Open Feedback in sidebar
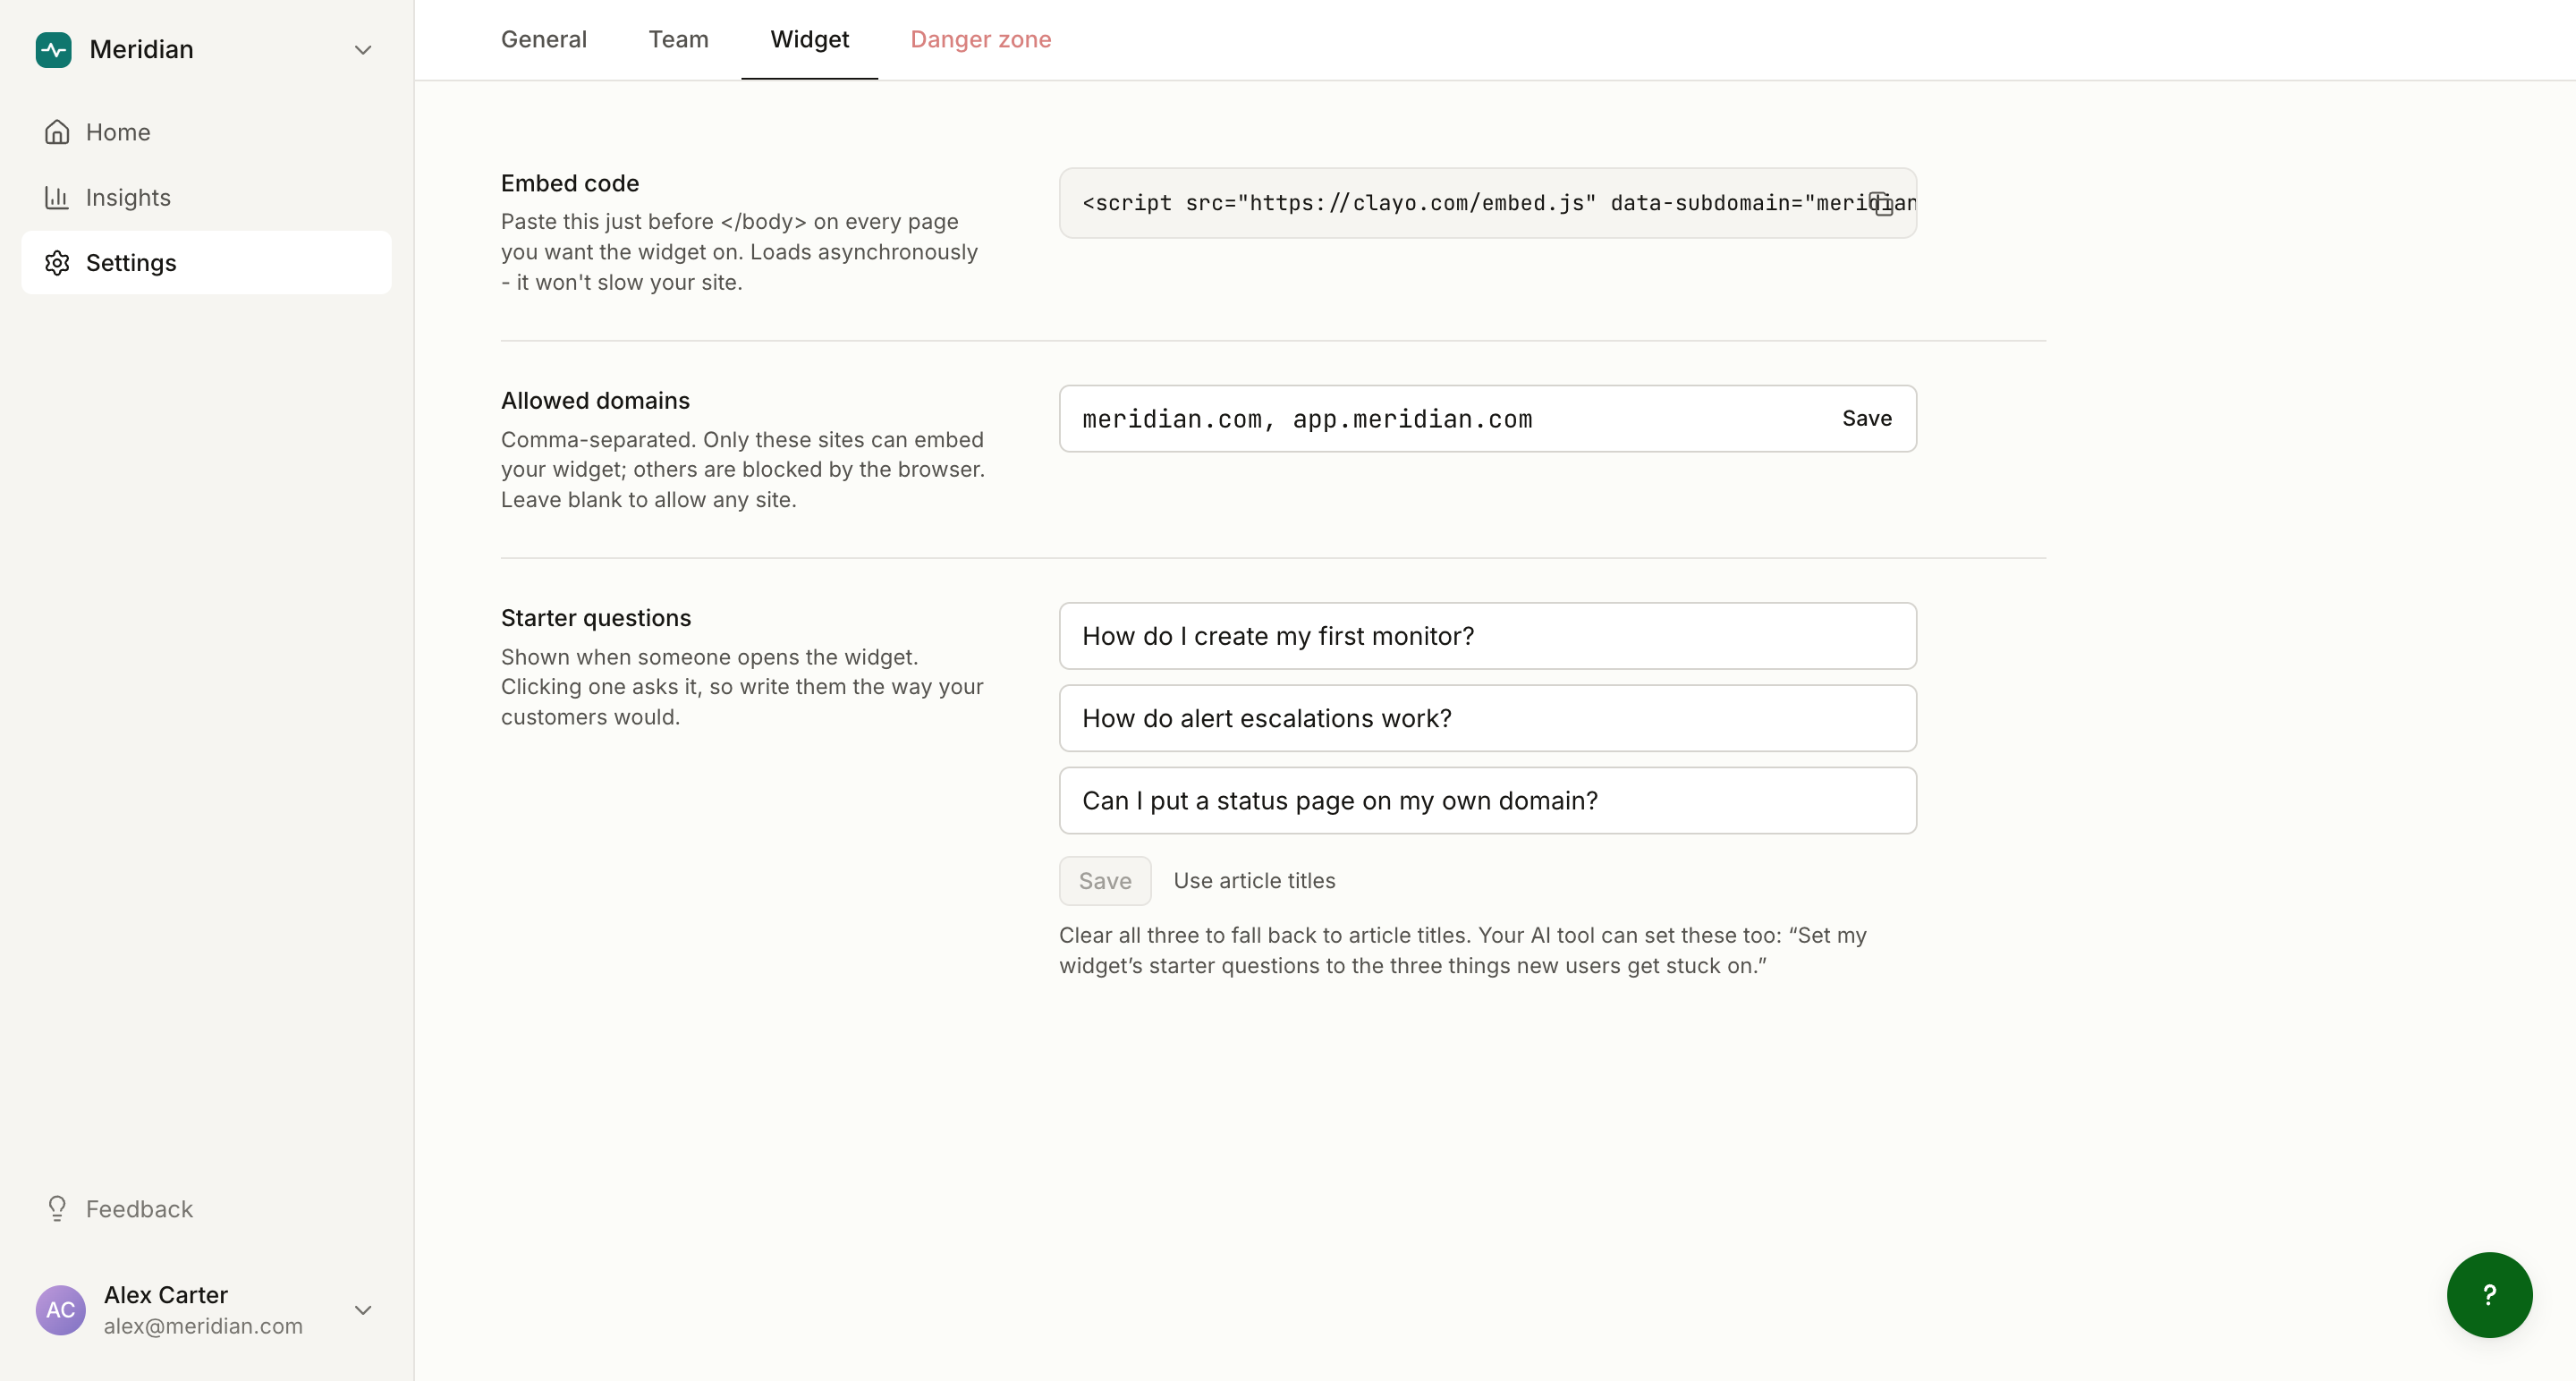Viewport: 2576px width, 1381px height. pyautogui.click(x=206, y=1209)
